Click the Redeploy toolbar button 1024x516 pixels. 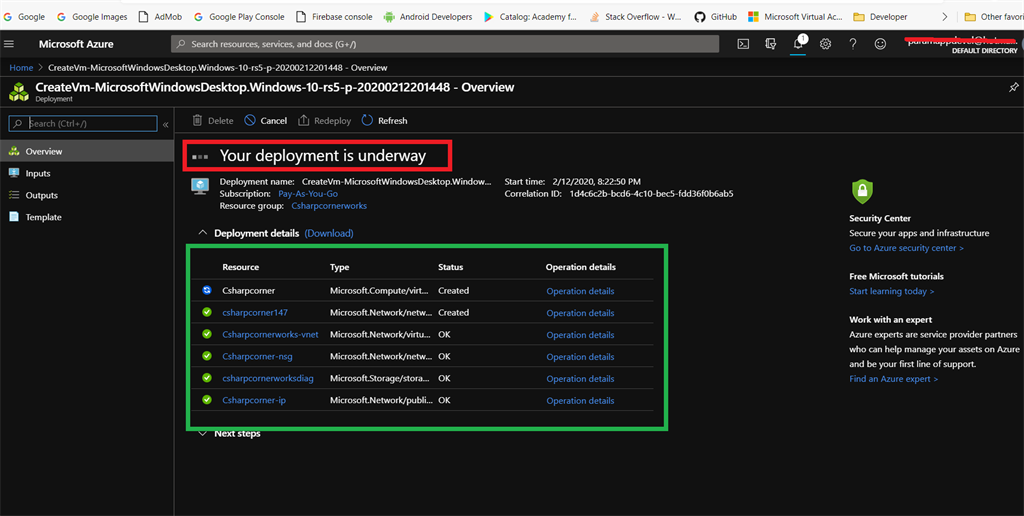325,121
